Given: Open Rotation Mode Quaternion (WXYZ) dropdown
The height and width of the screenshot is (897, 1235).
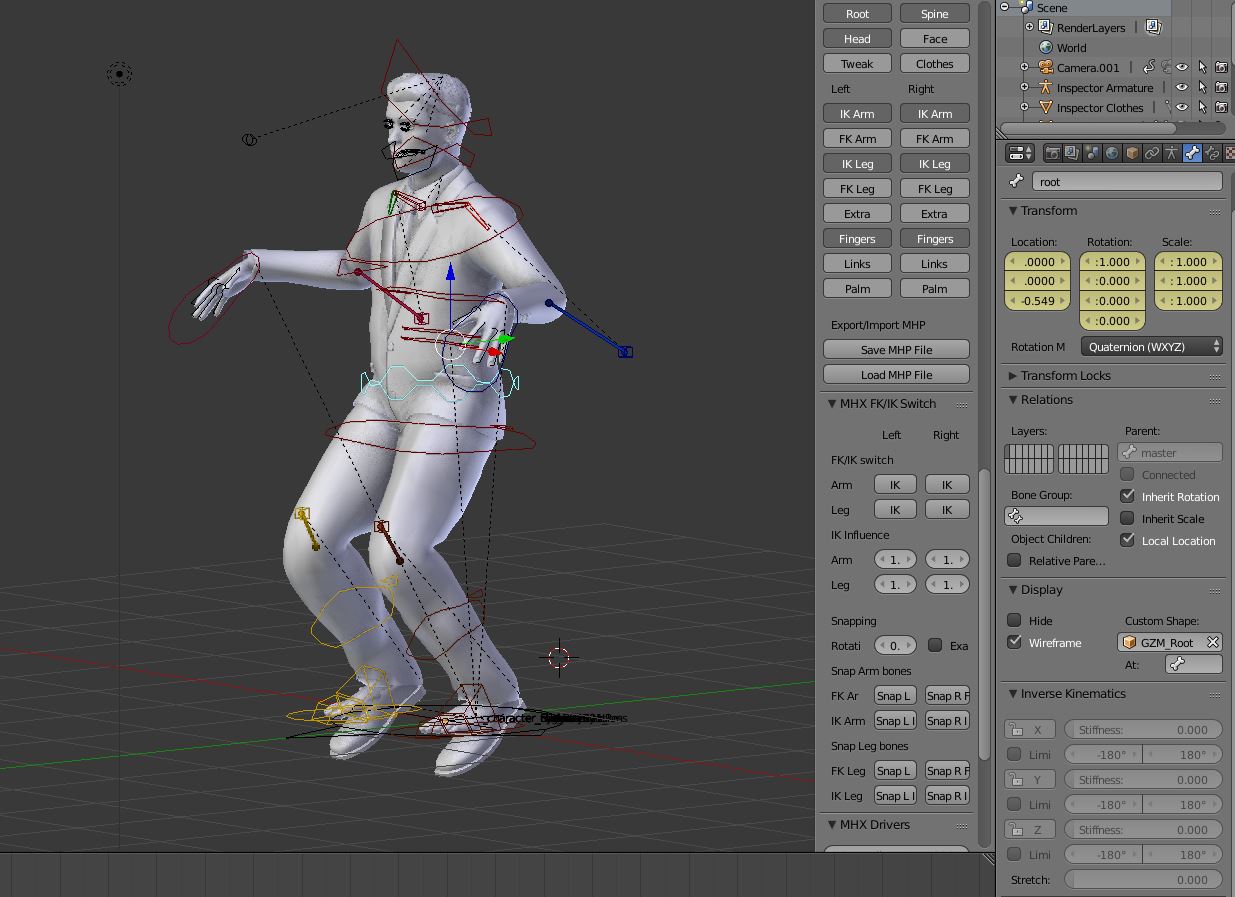Looking at the screenshot, I should pyautogui.click(x=1152, y=346).
